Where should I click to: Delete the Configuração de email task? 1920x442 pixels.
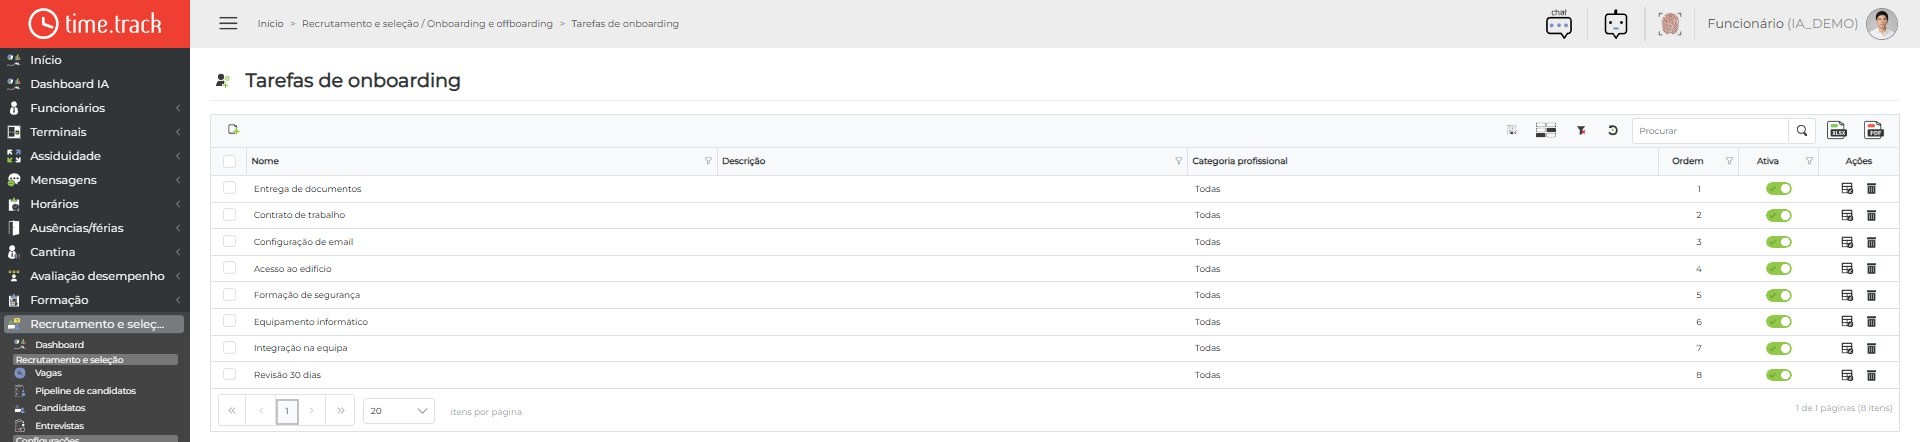pyautogui.click(x=1871, y=242)
